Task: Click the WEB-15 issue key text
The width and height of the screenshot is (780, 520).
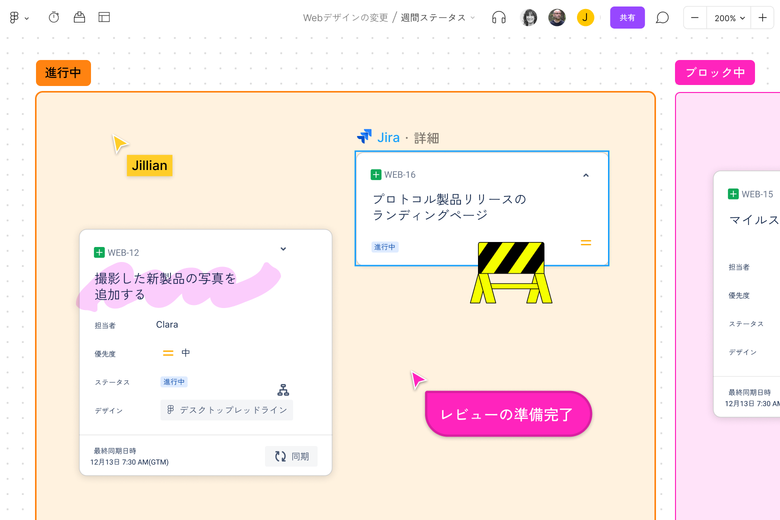Action: click(757, 194)
